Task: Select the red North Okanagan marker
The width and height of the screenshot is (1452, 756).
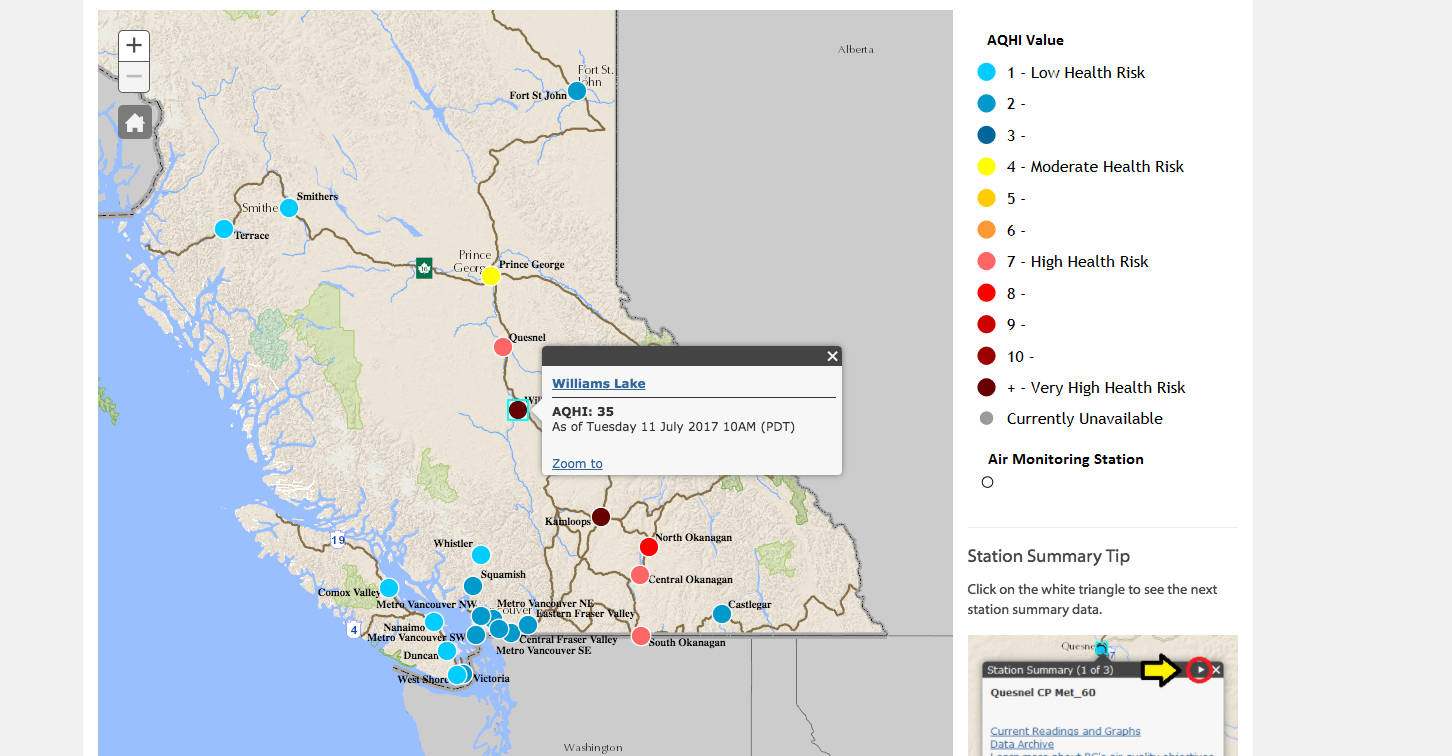Action: 649,547
